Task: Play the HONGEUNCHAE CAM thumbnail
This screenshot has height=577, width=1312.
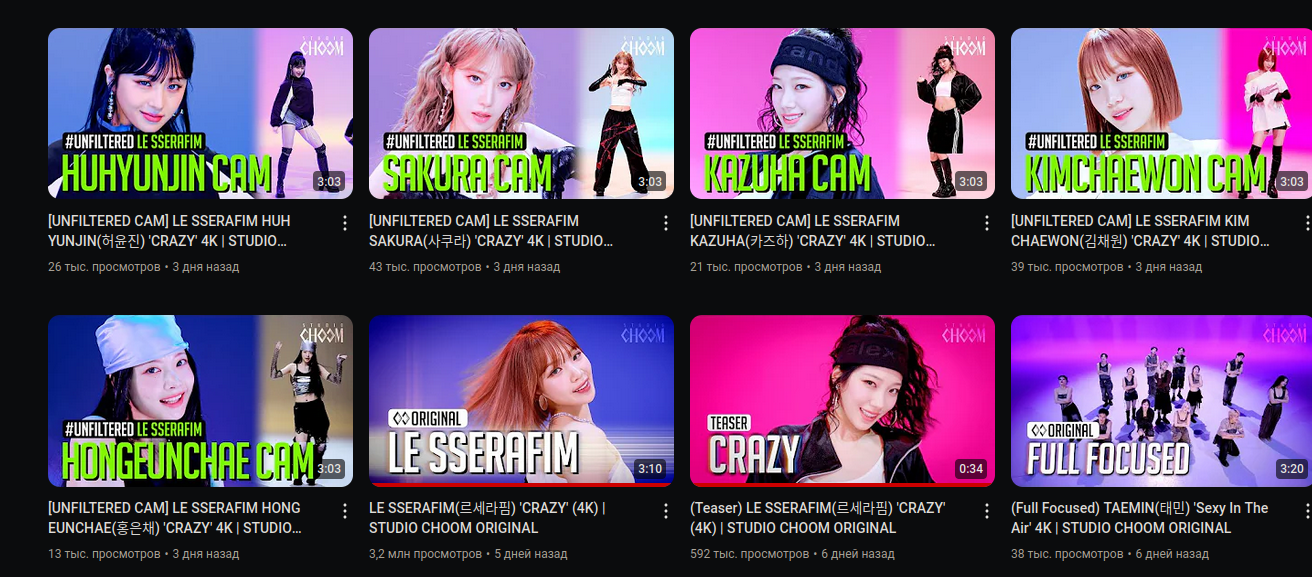Action: coord(200,401)
